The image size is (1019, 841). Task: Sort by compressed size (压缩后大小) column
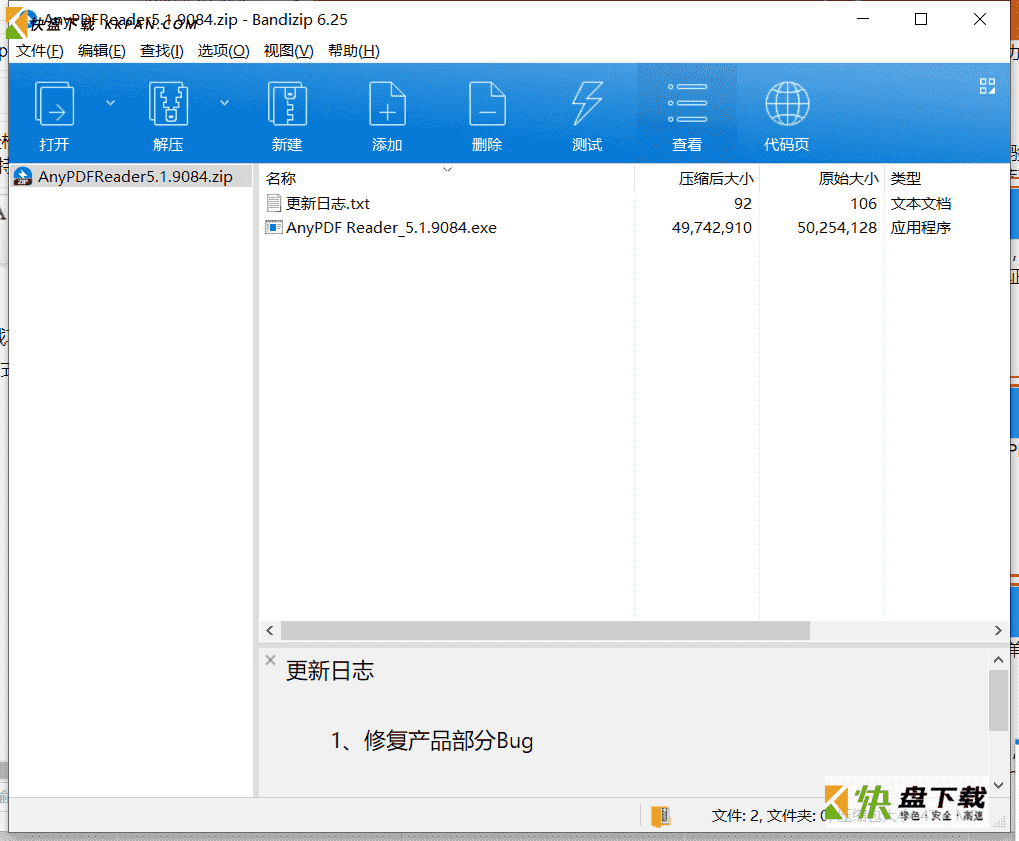[x=716, y=178]
